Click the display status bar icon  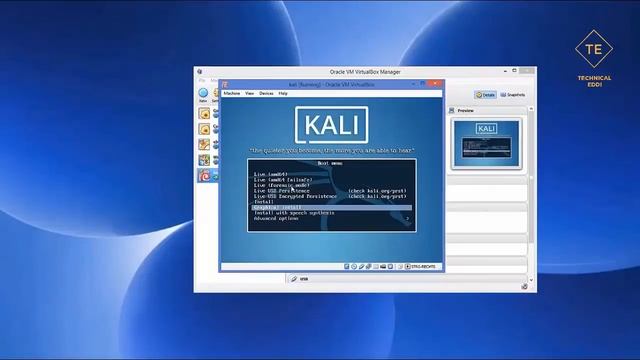(376, 267)
